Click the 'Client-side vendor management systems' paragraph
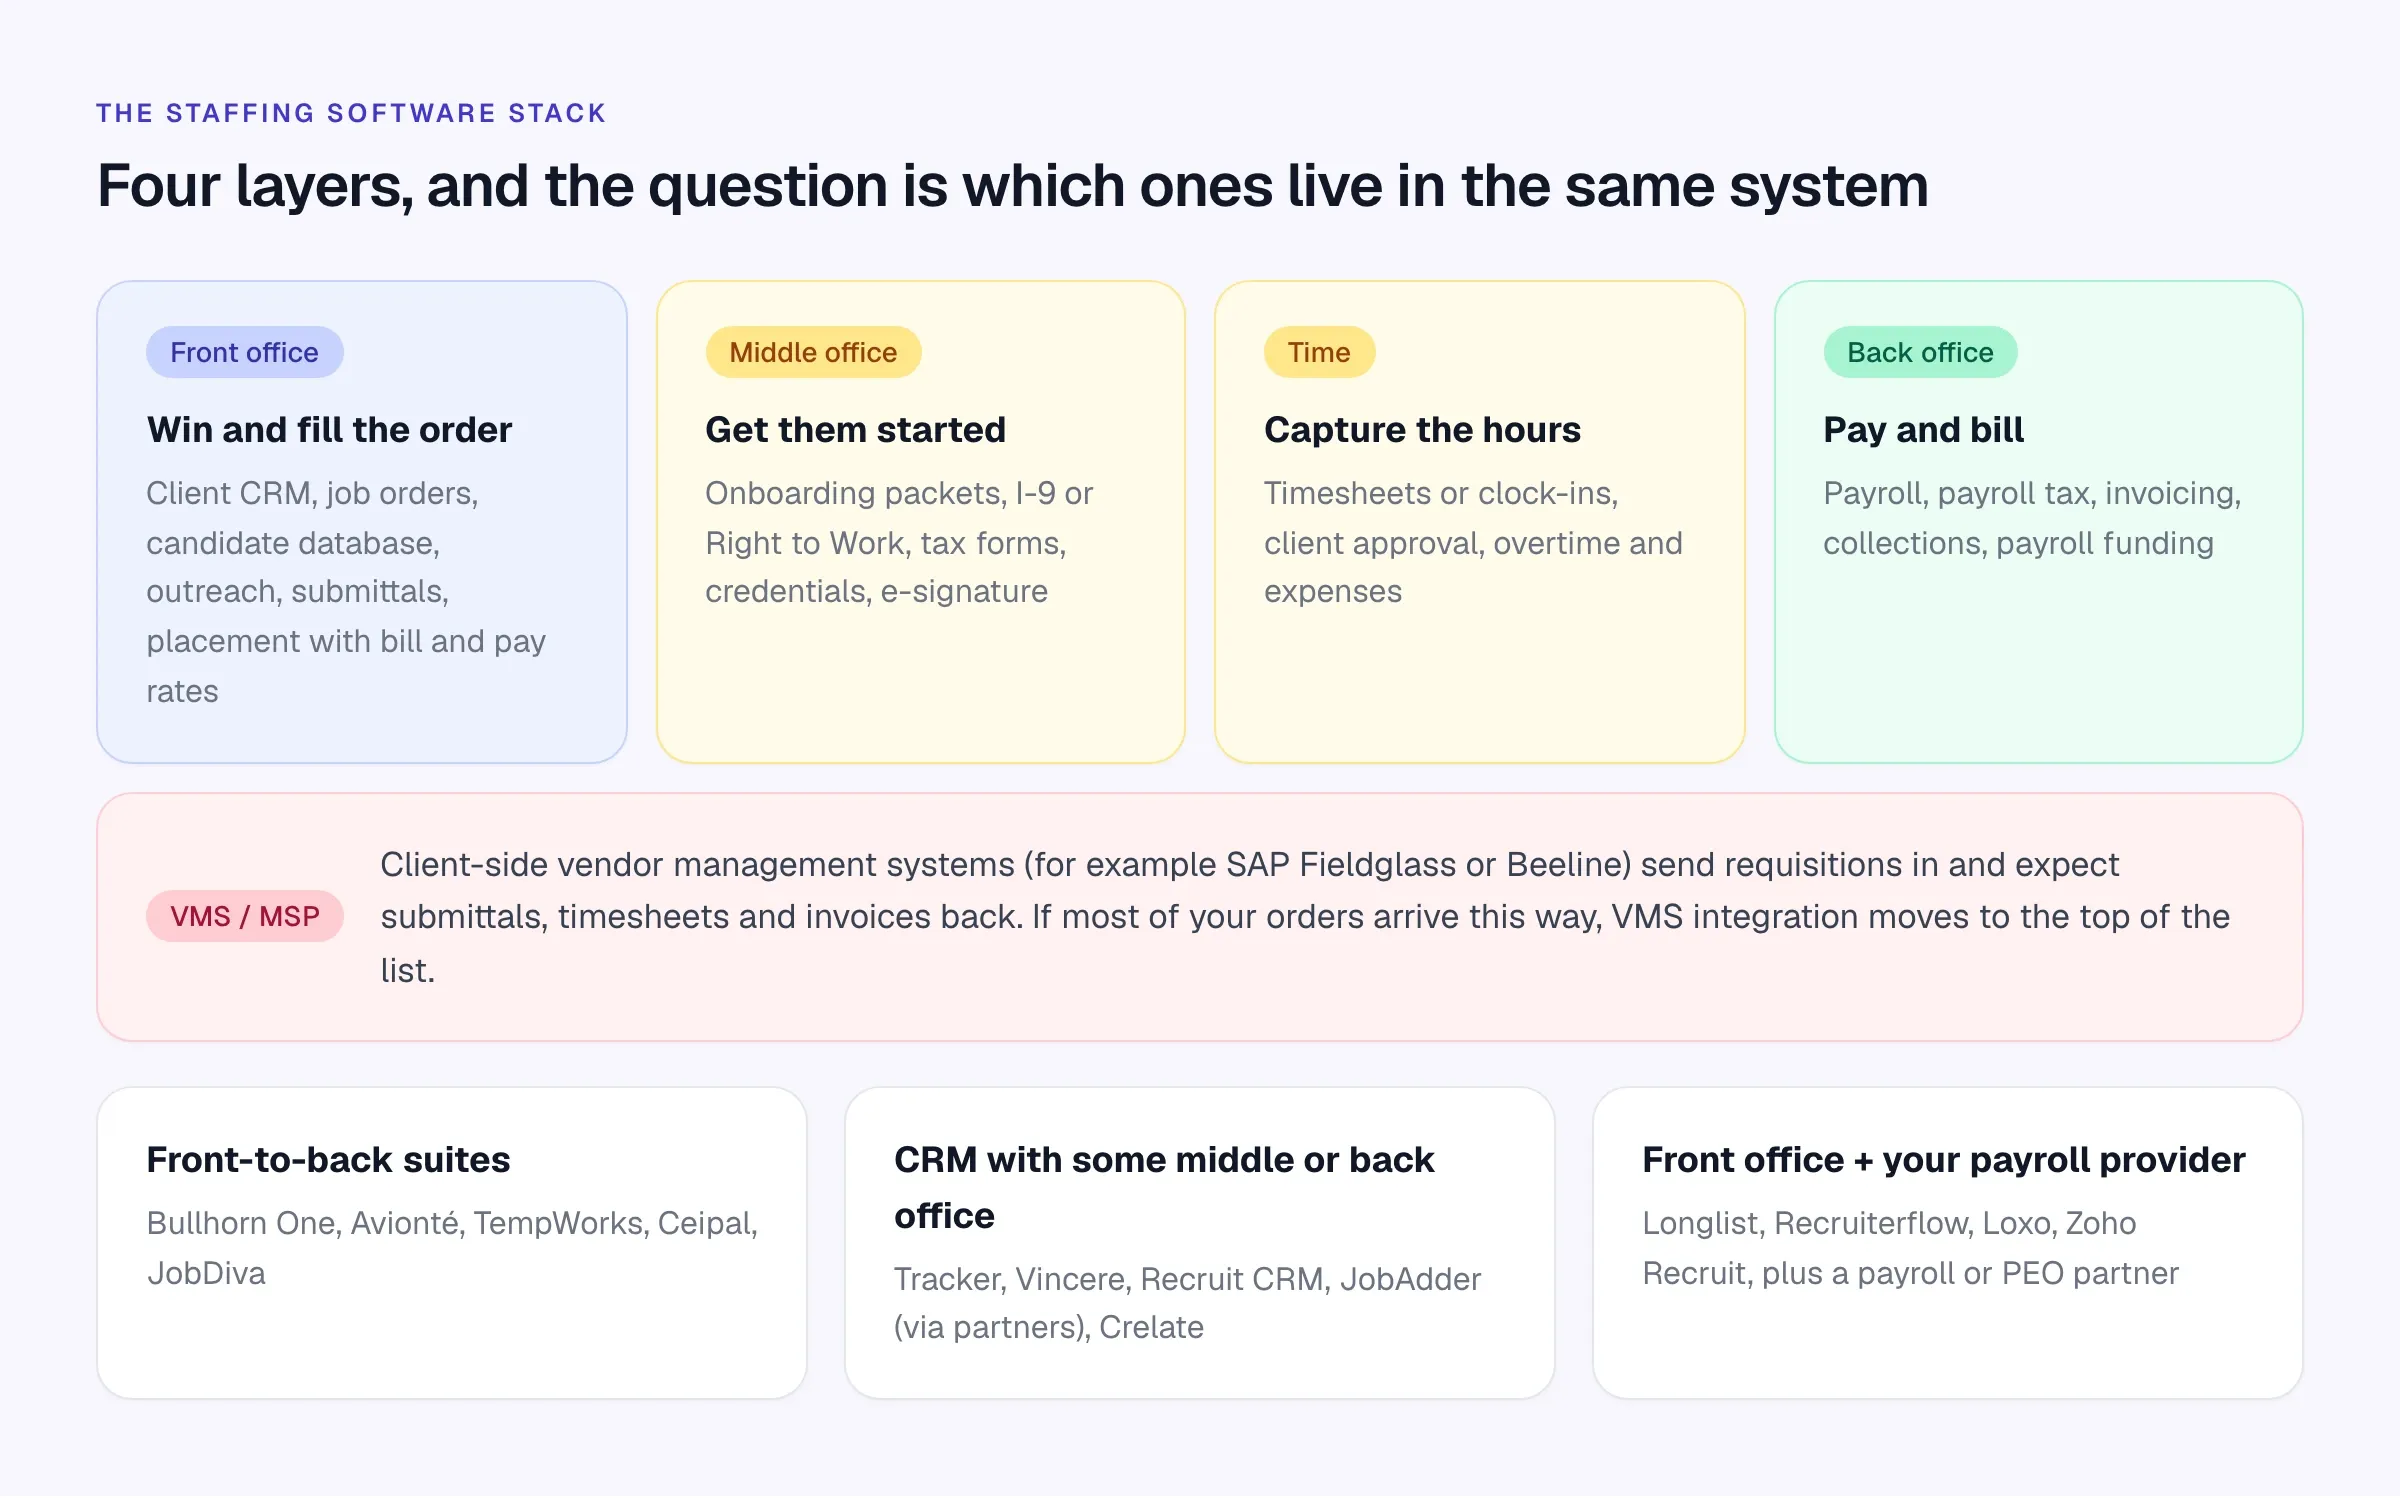Viewport: 2400px width, 1498px height. [x=1305, y=917]
